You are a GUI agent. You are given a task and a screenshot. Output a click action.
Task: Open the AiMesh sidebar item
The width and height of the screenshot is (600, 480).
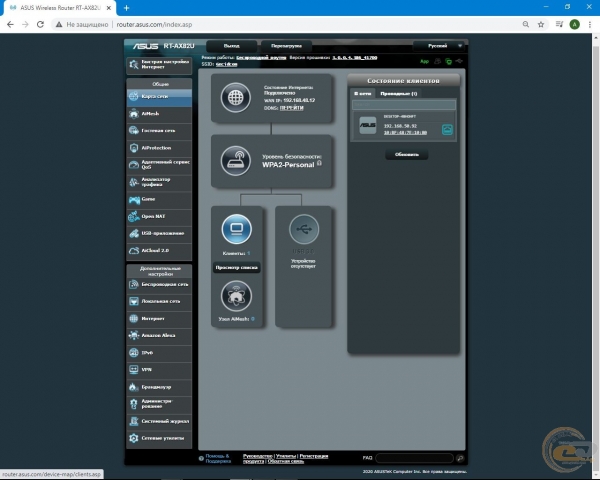[x=159, y=114]
